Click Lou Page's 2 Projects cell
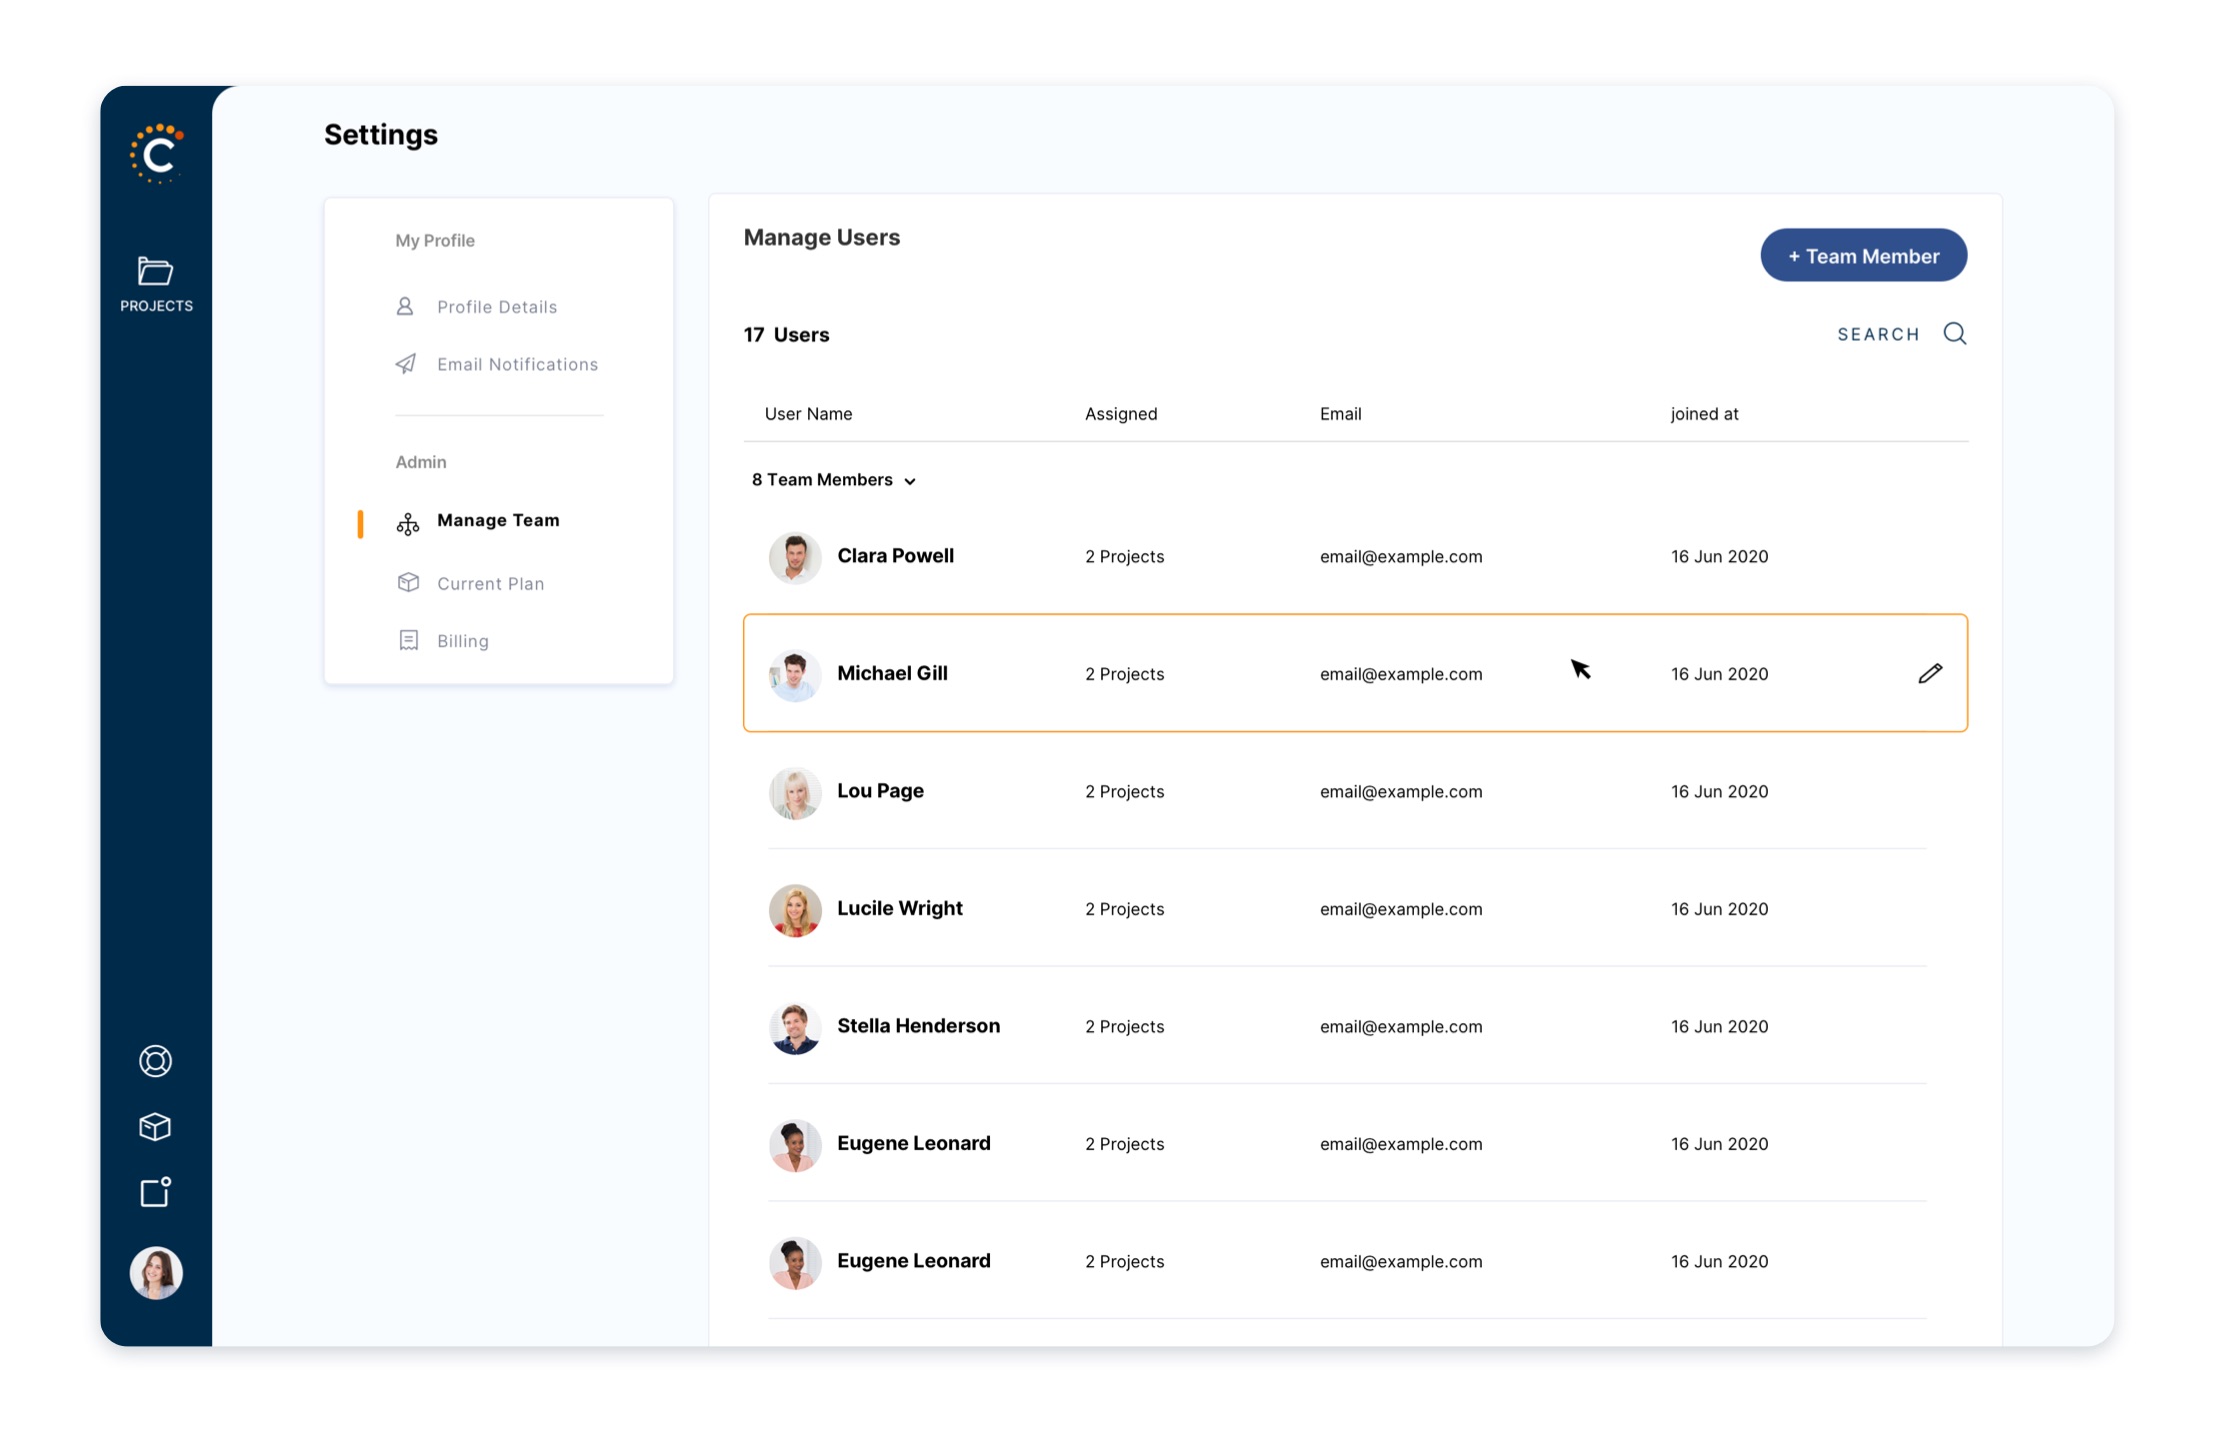Viewport: 2214px width, 1431px height. pyautogui.click(x=1124, y=791)
